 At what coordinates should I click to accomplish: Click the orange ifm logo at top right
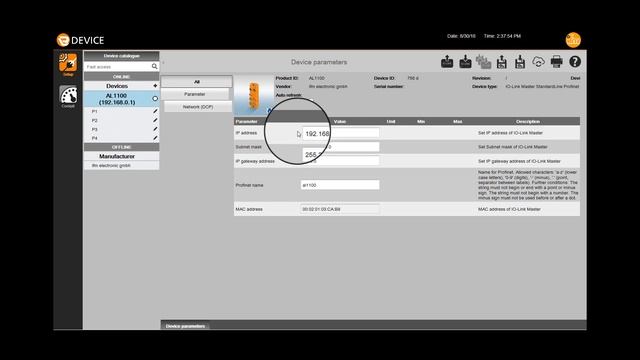pyautogui.click(x=573, y=40)
